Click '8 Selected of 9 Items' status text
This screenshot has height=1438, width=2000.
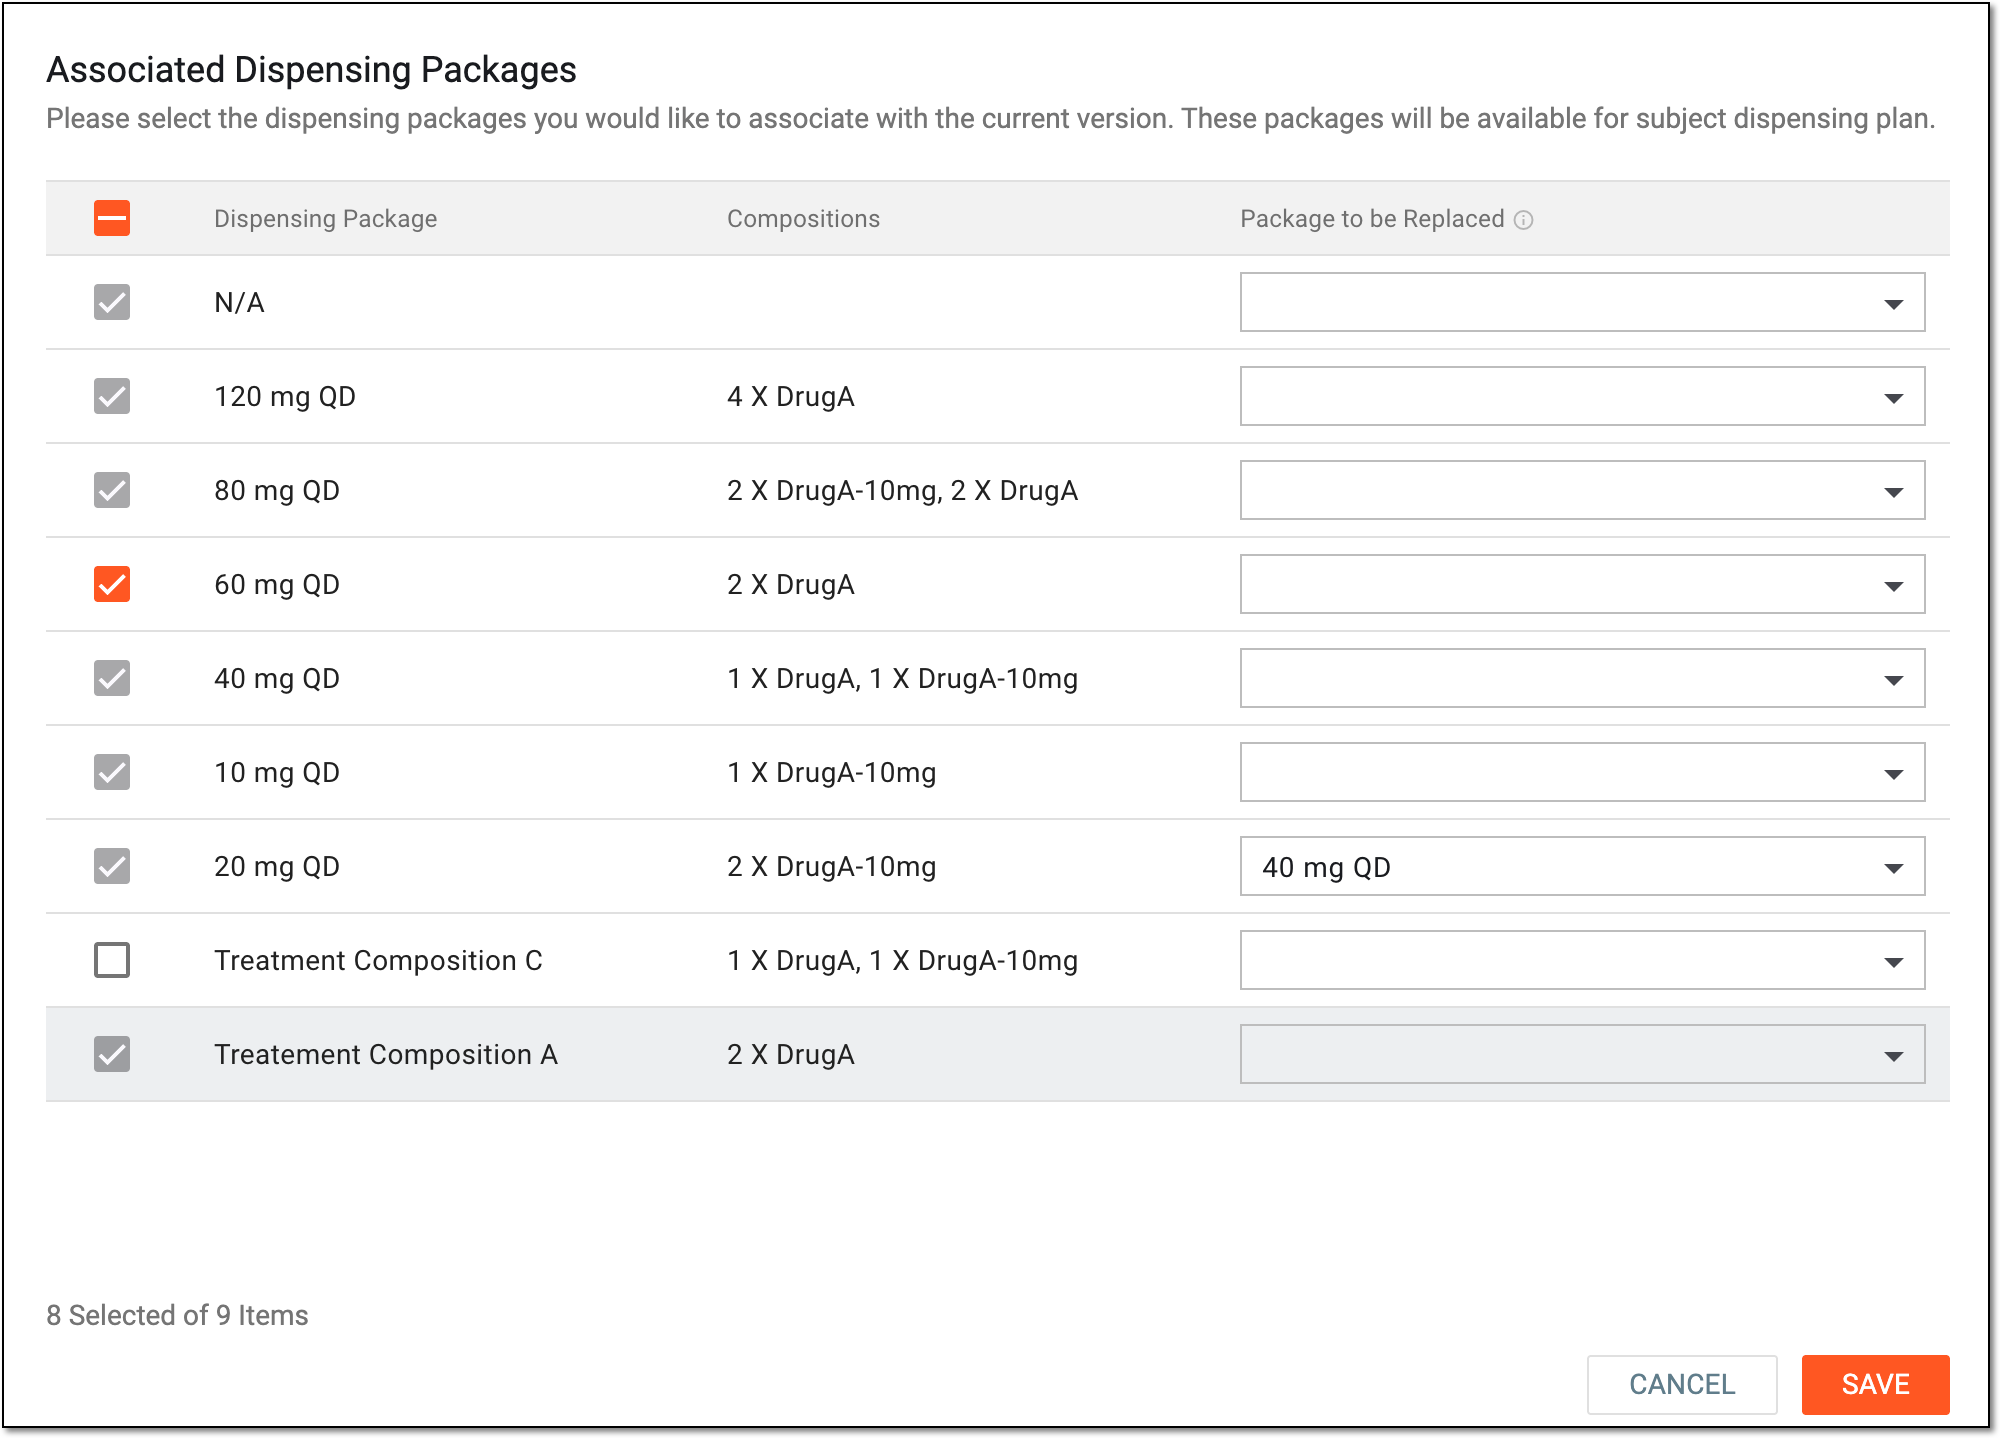pos(177,1315)
